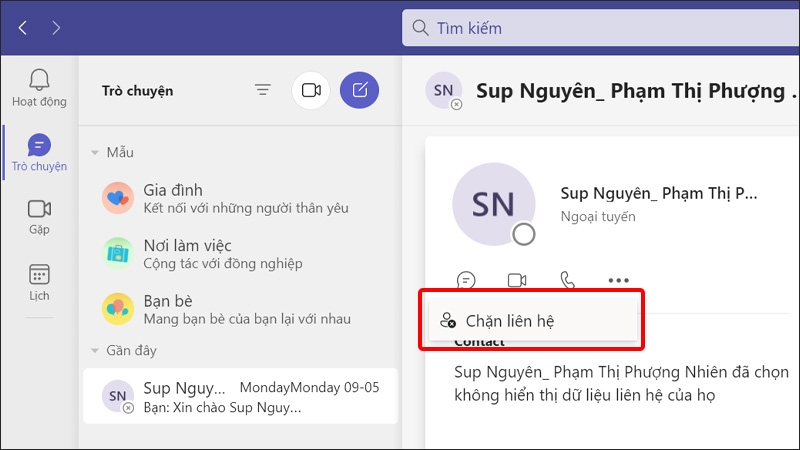Start chat from profile card icon

point(466,280)
